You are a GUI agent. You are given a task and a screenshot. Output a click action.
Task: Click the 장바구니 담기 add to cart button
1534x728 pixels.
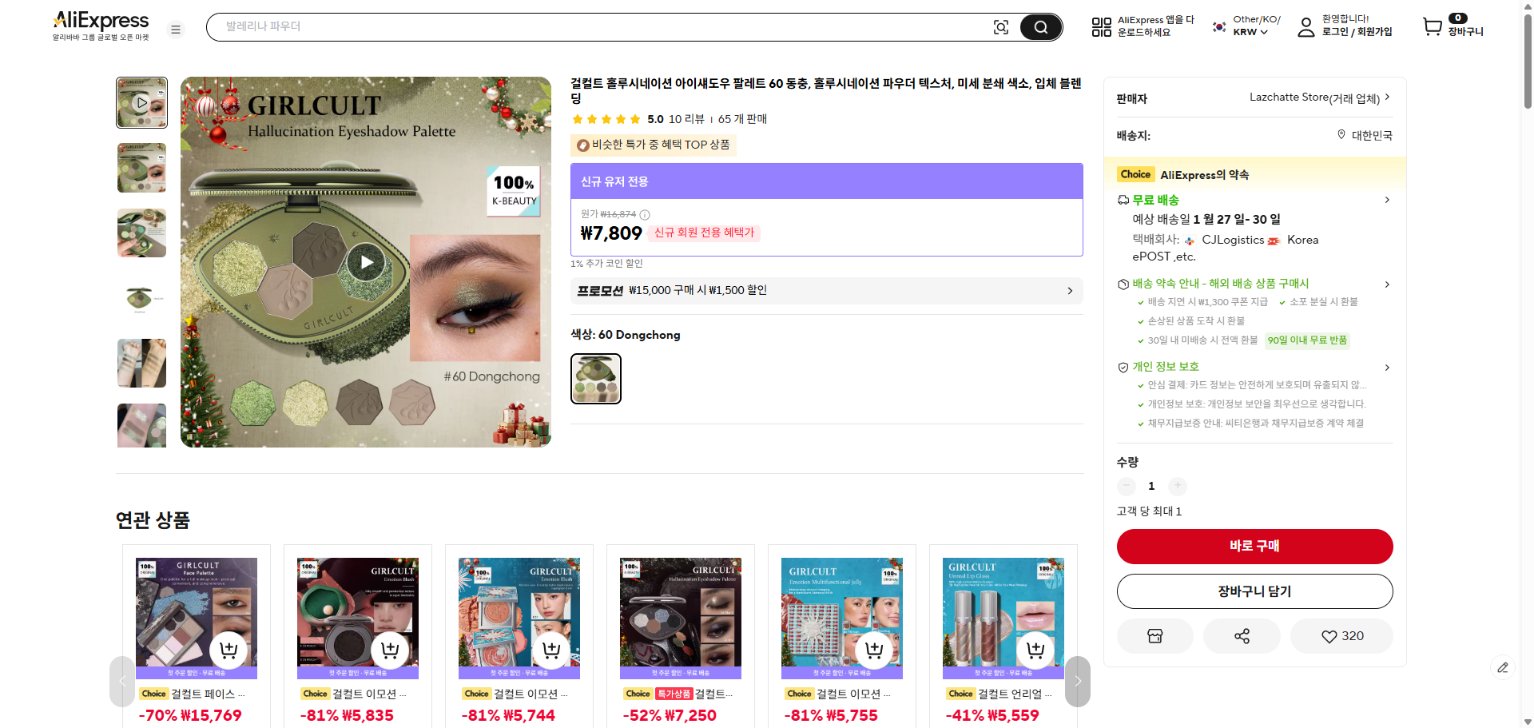tap(1254, 591)
